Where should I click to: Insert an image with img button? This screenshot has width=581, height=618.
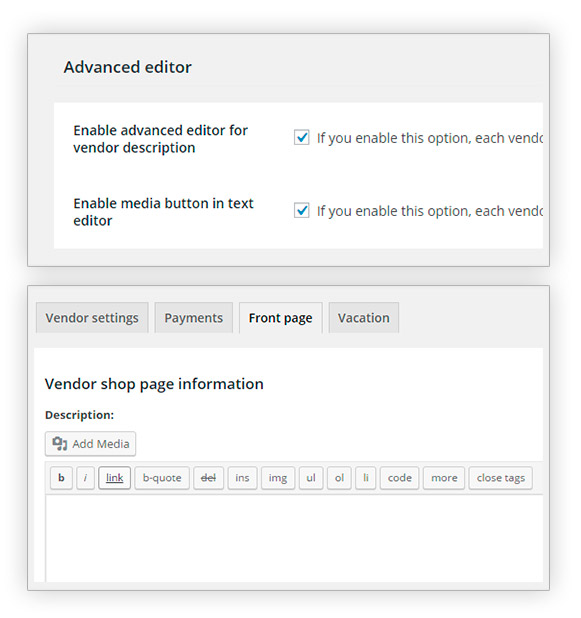[x=278, y=478]
